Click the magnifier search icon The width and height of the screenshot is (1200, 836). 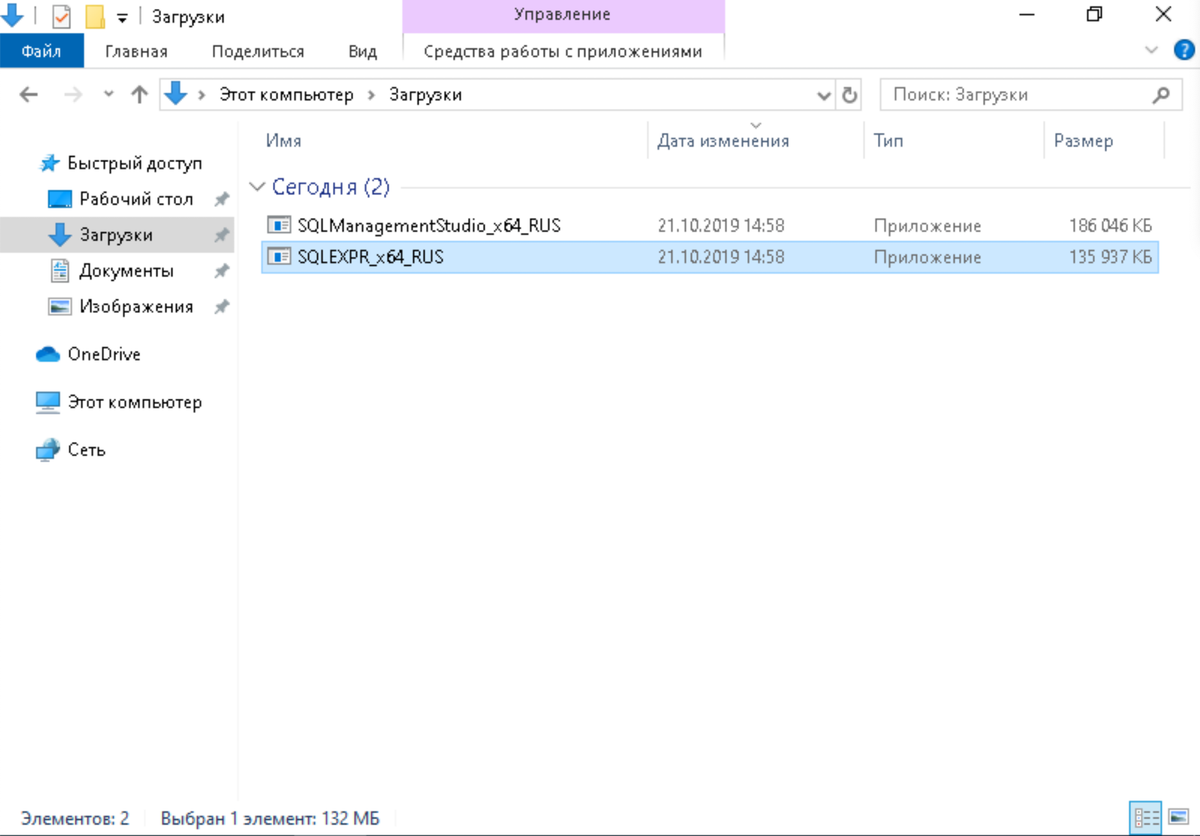coord(1161,95)
